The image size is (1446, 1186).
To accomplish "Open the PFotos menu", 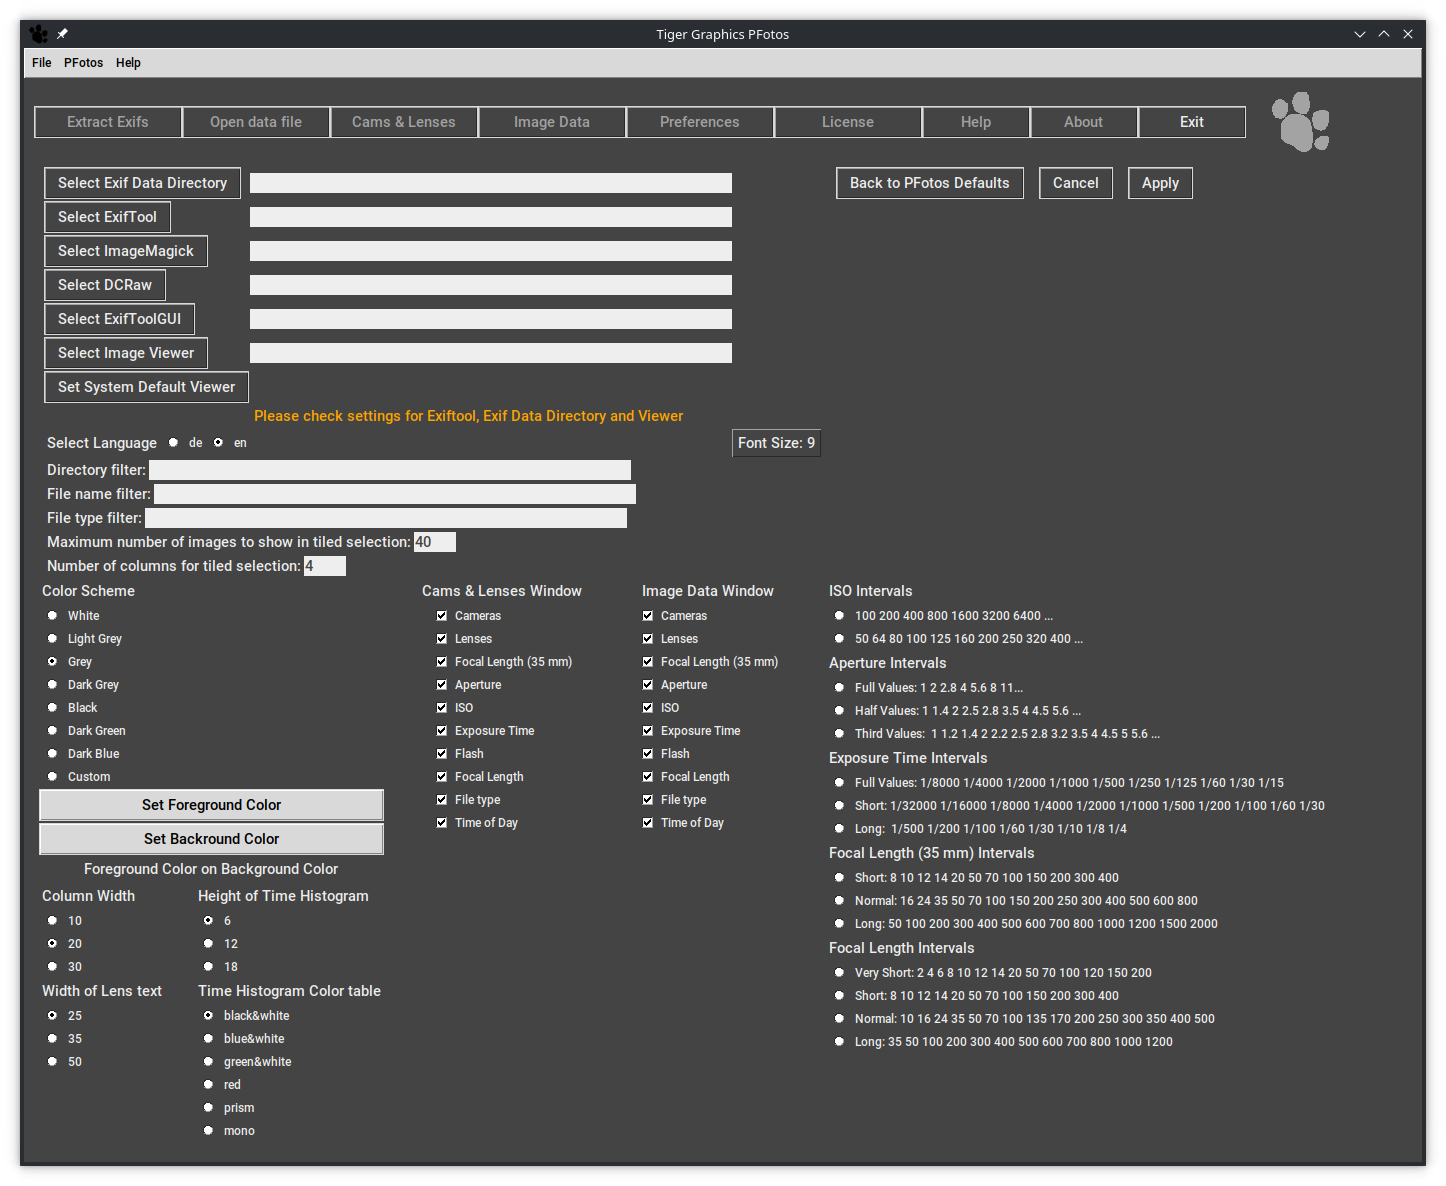I will (x=83, y=63).
